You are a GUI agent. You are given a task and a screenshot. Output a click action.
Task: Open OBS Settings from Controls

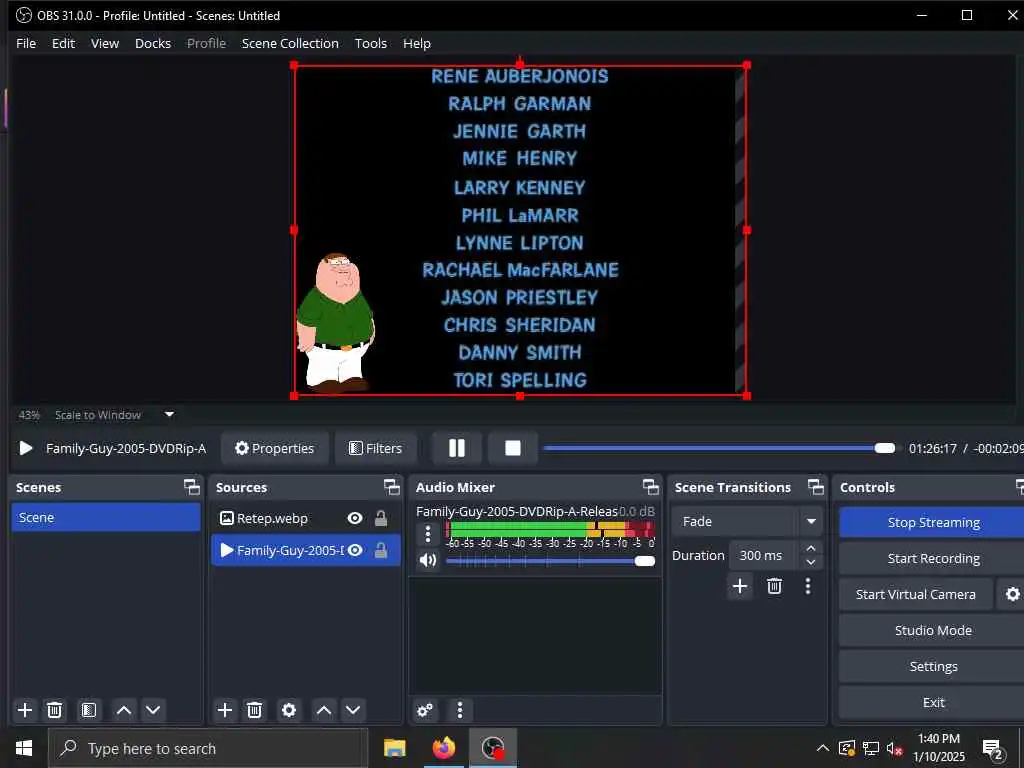[933, 666]
